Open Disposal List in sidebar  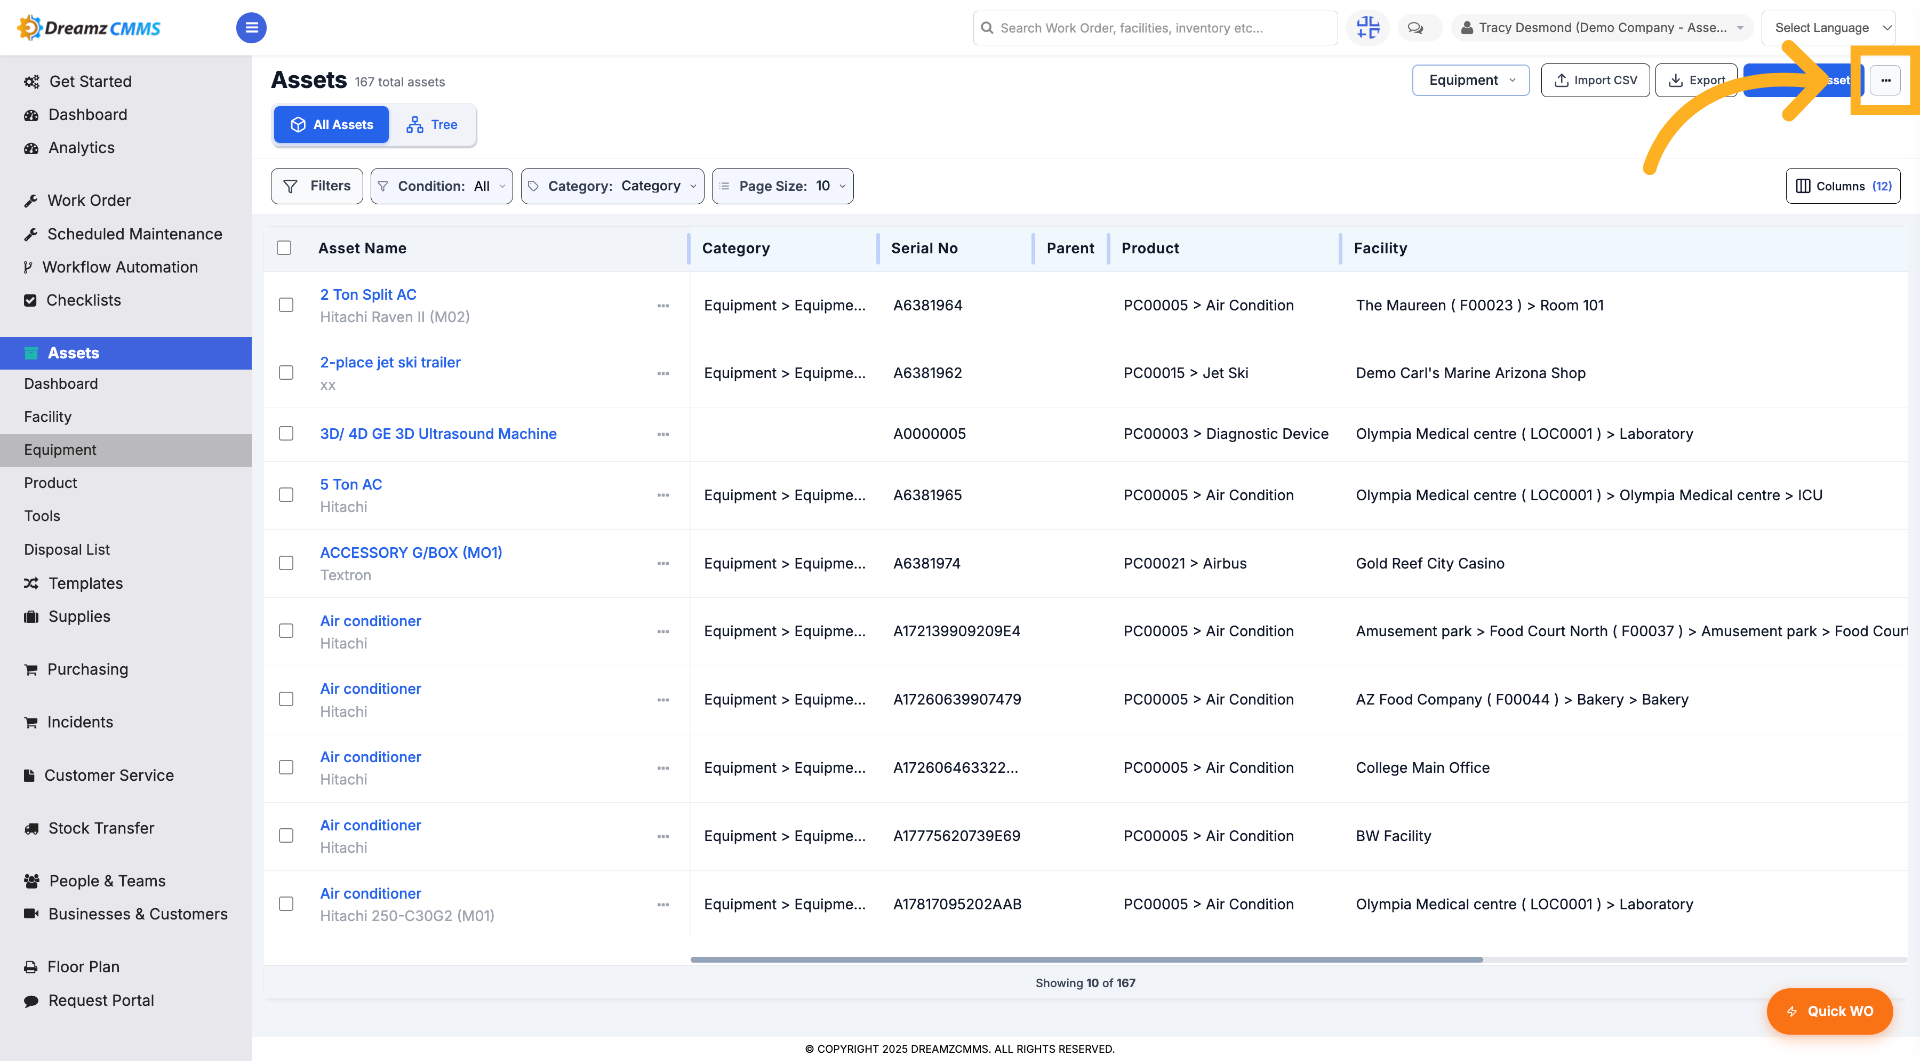tap(67, 550)
